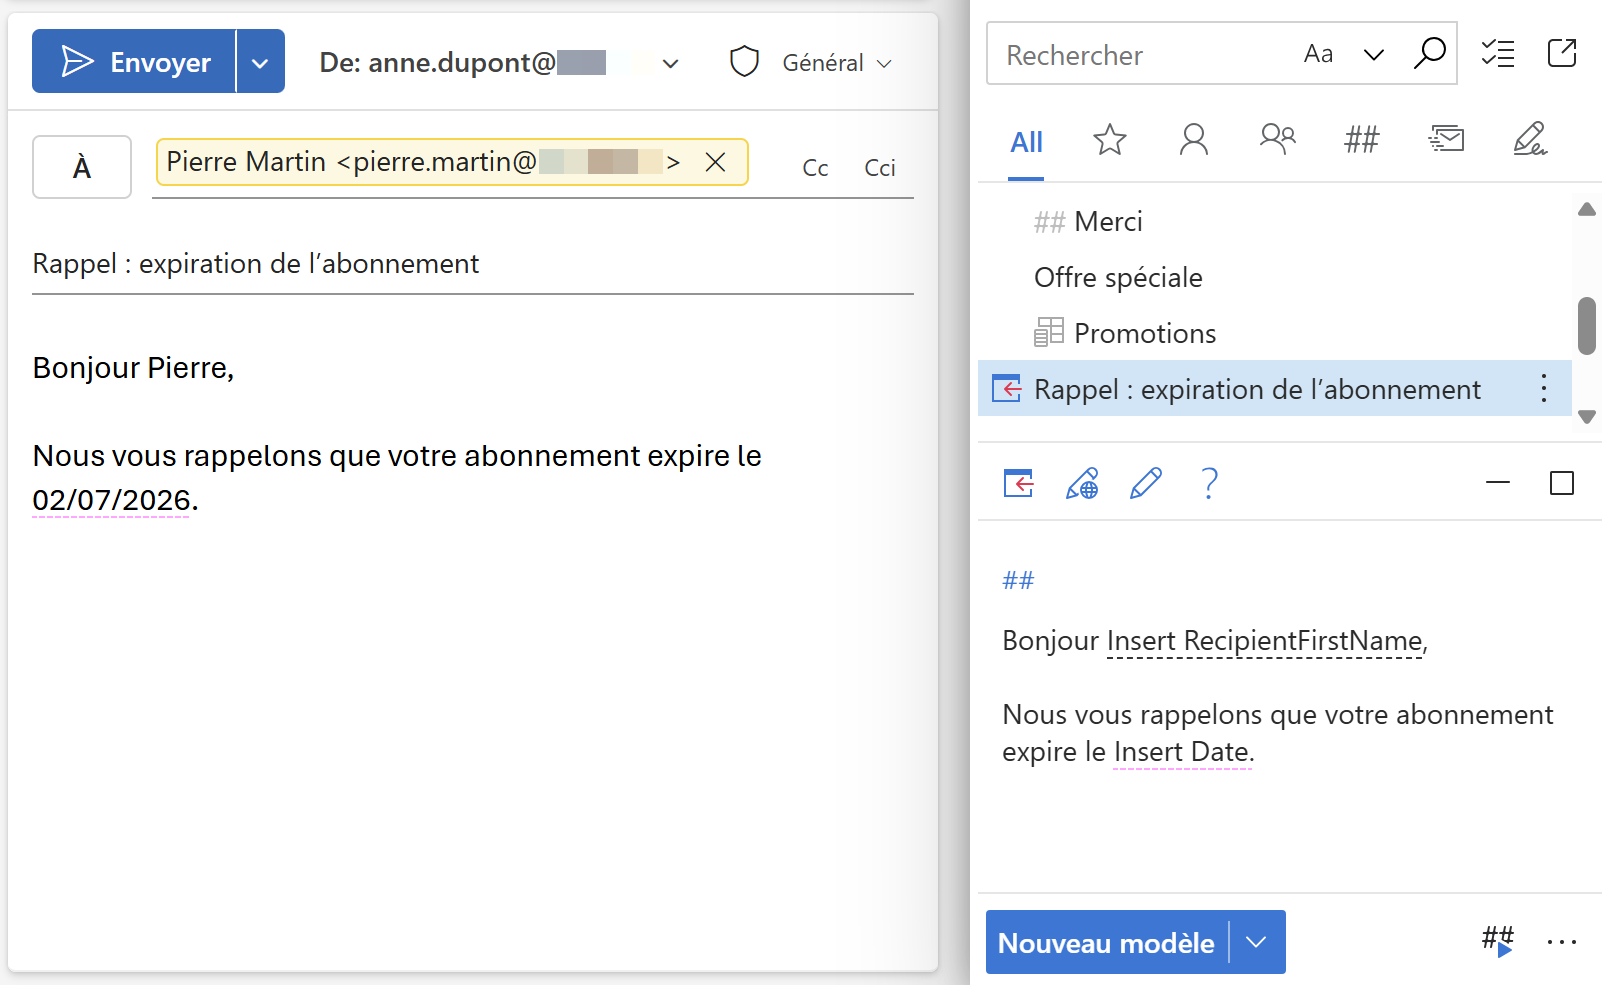Click the template list scrollbar thumb
The image size is (1608, 985).
point(1587,326)
